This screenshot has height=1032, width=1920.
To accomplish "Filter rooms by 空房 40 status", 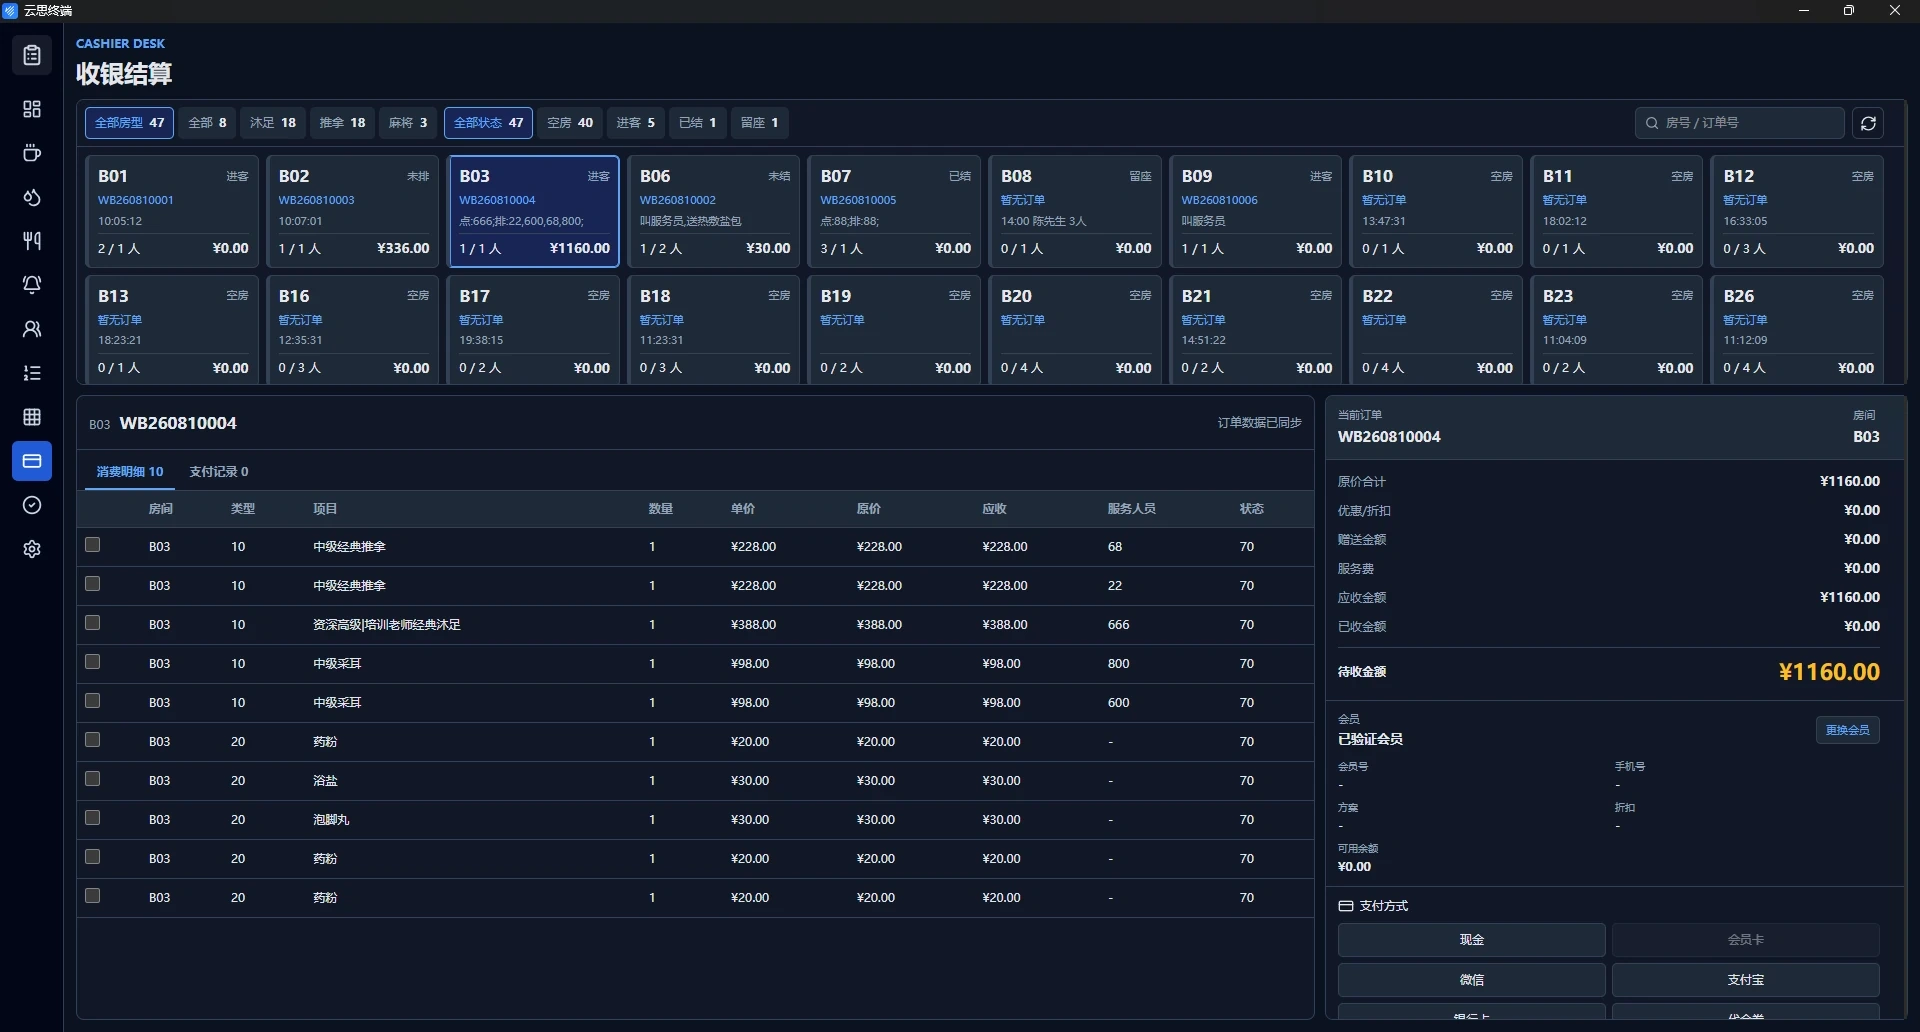I will tap(570, 123).
